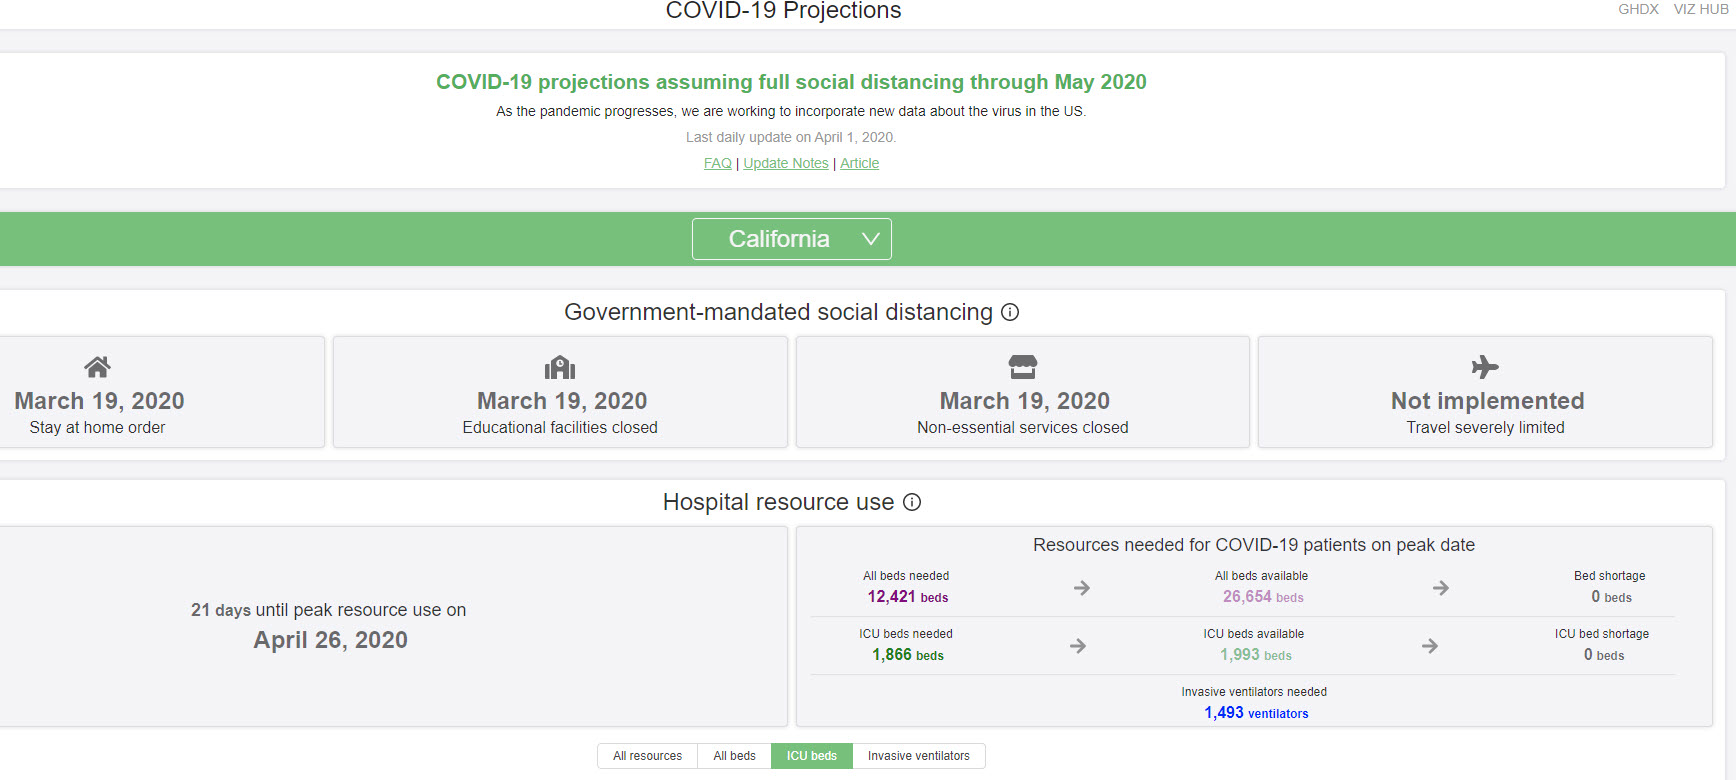This screenshot has width=1736, height=780.
Task: Open info icon next to Hospital resource use
Action: [912, 502]
